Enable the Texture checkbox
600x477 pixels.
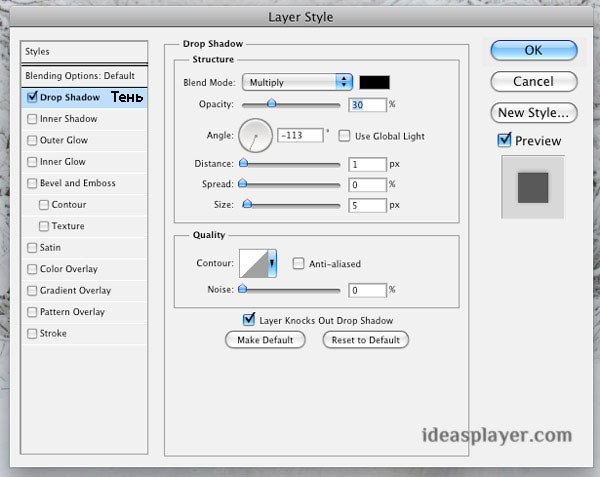44,226
